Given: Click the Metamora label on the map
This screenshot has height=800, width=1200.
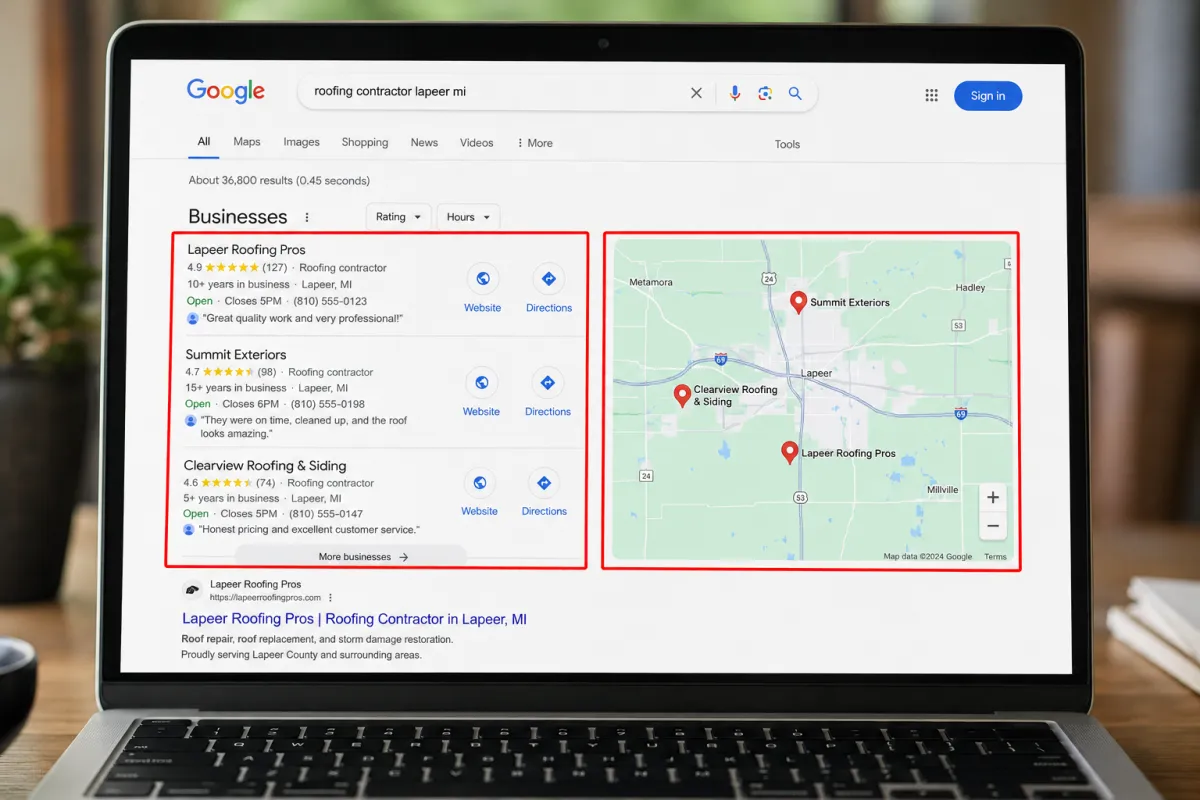Looking at the screenshot, I should pos(651,282).
